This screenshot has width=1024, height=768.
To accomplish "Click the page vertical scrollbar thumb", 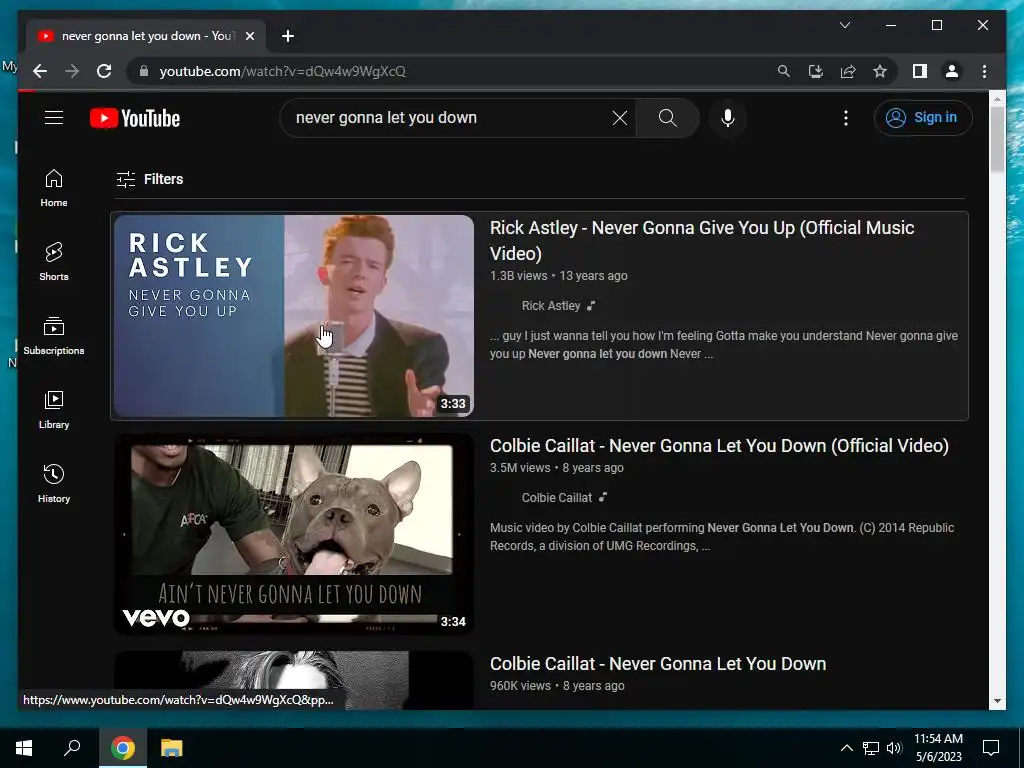I will [997, 139].
